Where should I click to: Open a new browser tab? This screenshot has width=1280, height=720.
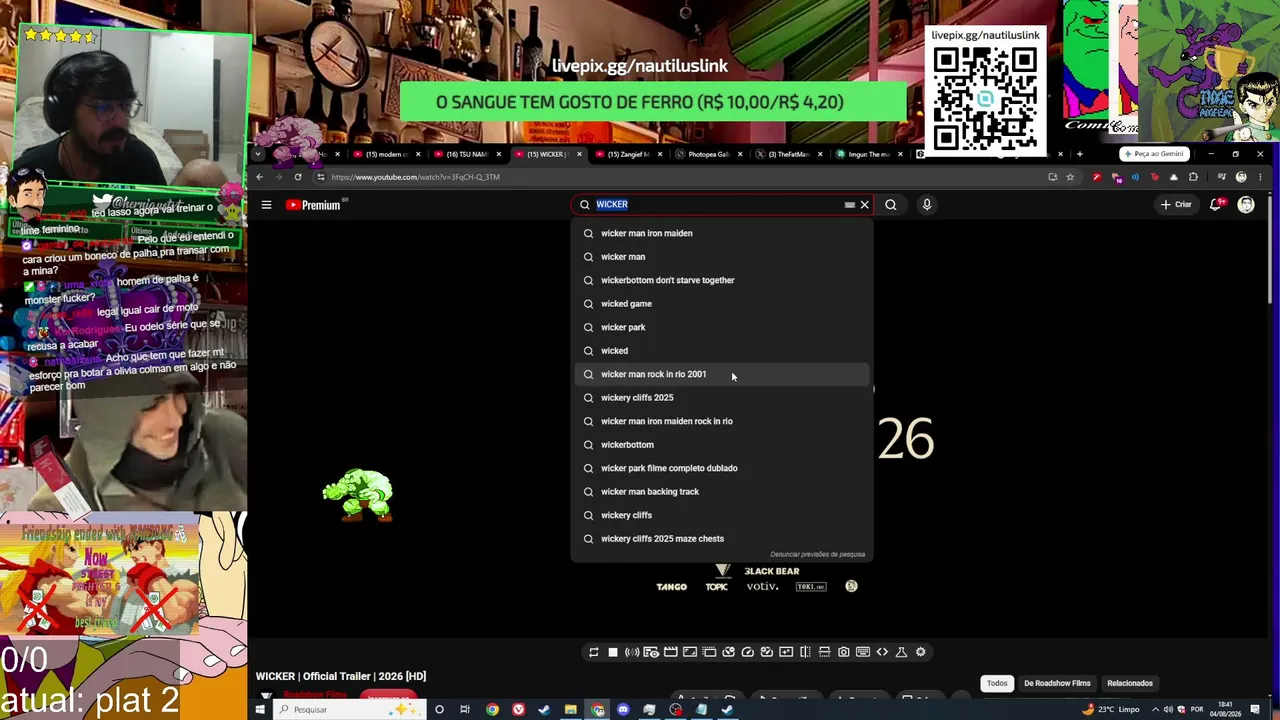tap(1079, 154)
